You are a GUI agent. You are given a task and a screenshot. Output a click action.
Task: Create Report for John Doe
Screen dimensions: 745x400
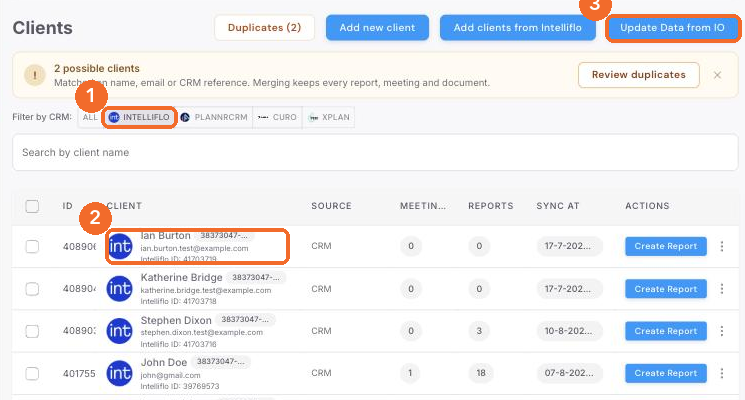click(666, 373)
